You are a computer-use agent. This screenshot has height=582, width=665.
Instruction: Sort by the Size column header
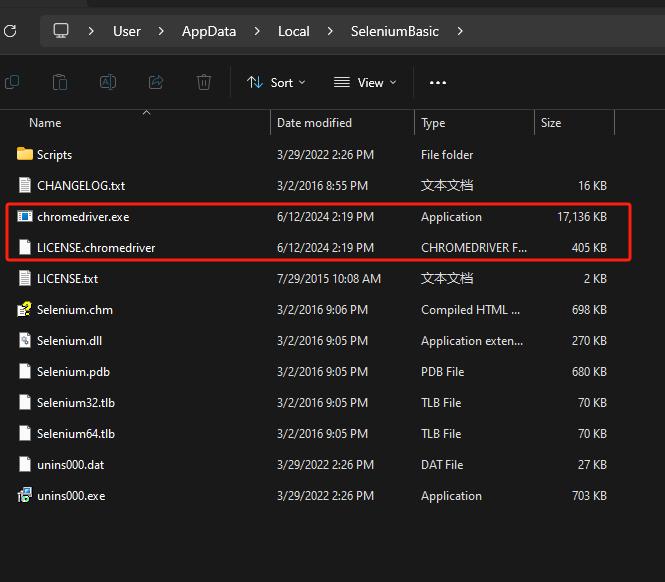click(x=551, y=123)
